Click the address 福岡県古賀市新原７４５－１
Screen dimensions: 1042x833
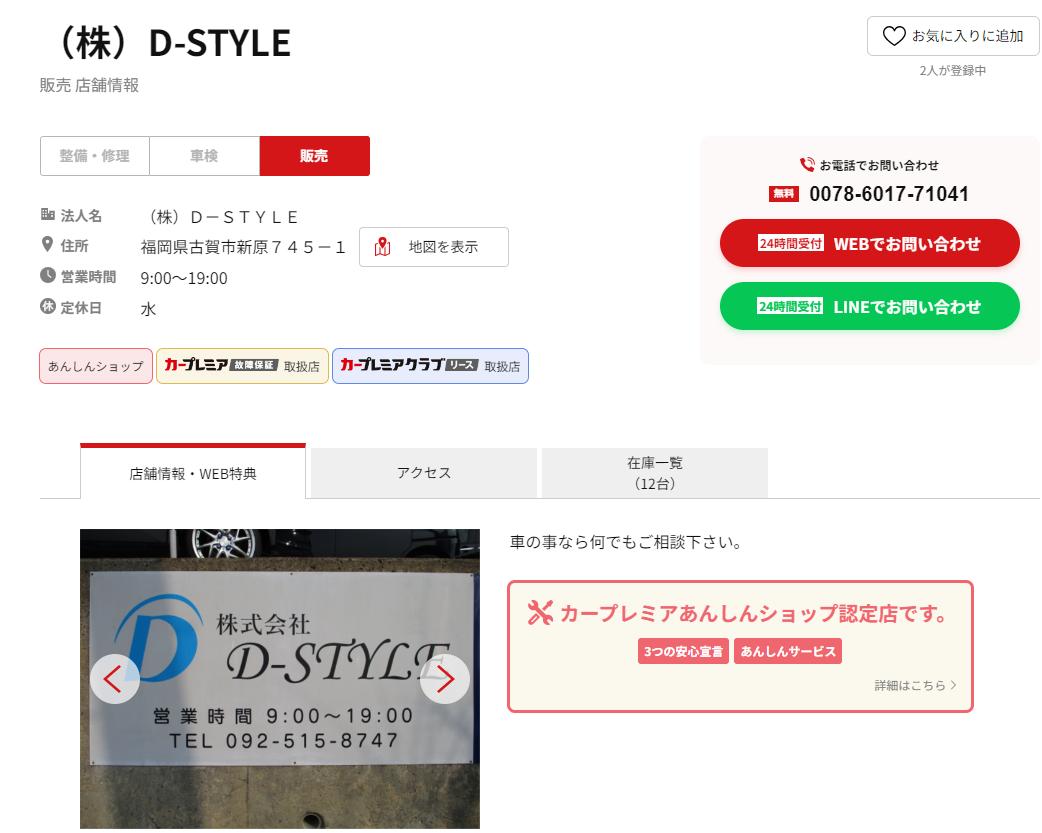click(243, 247)
